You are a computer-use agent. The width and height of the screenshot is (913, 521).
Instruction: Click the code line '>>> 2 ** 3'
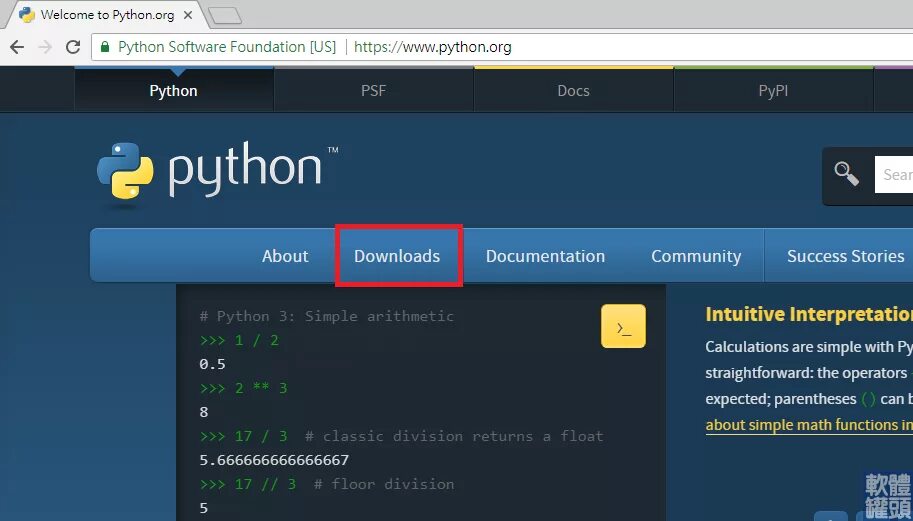coord(243,388)
